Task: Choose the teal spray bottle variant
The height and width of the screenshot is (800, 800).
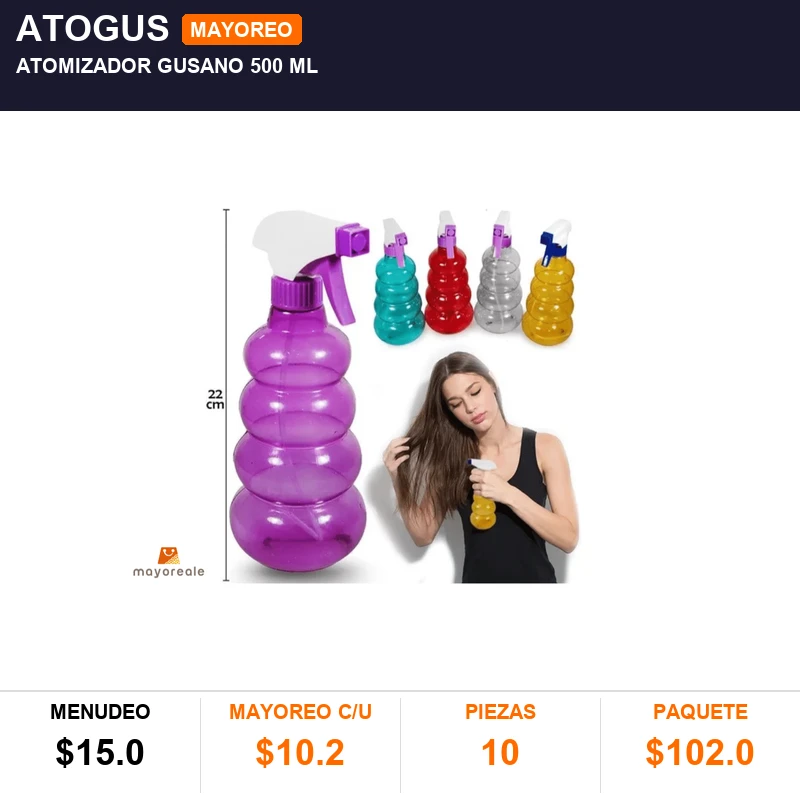Action: point(398,282)
